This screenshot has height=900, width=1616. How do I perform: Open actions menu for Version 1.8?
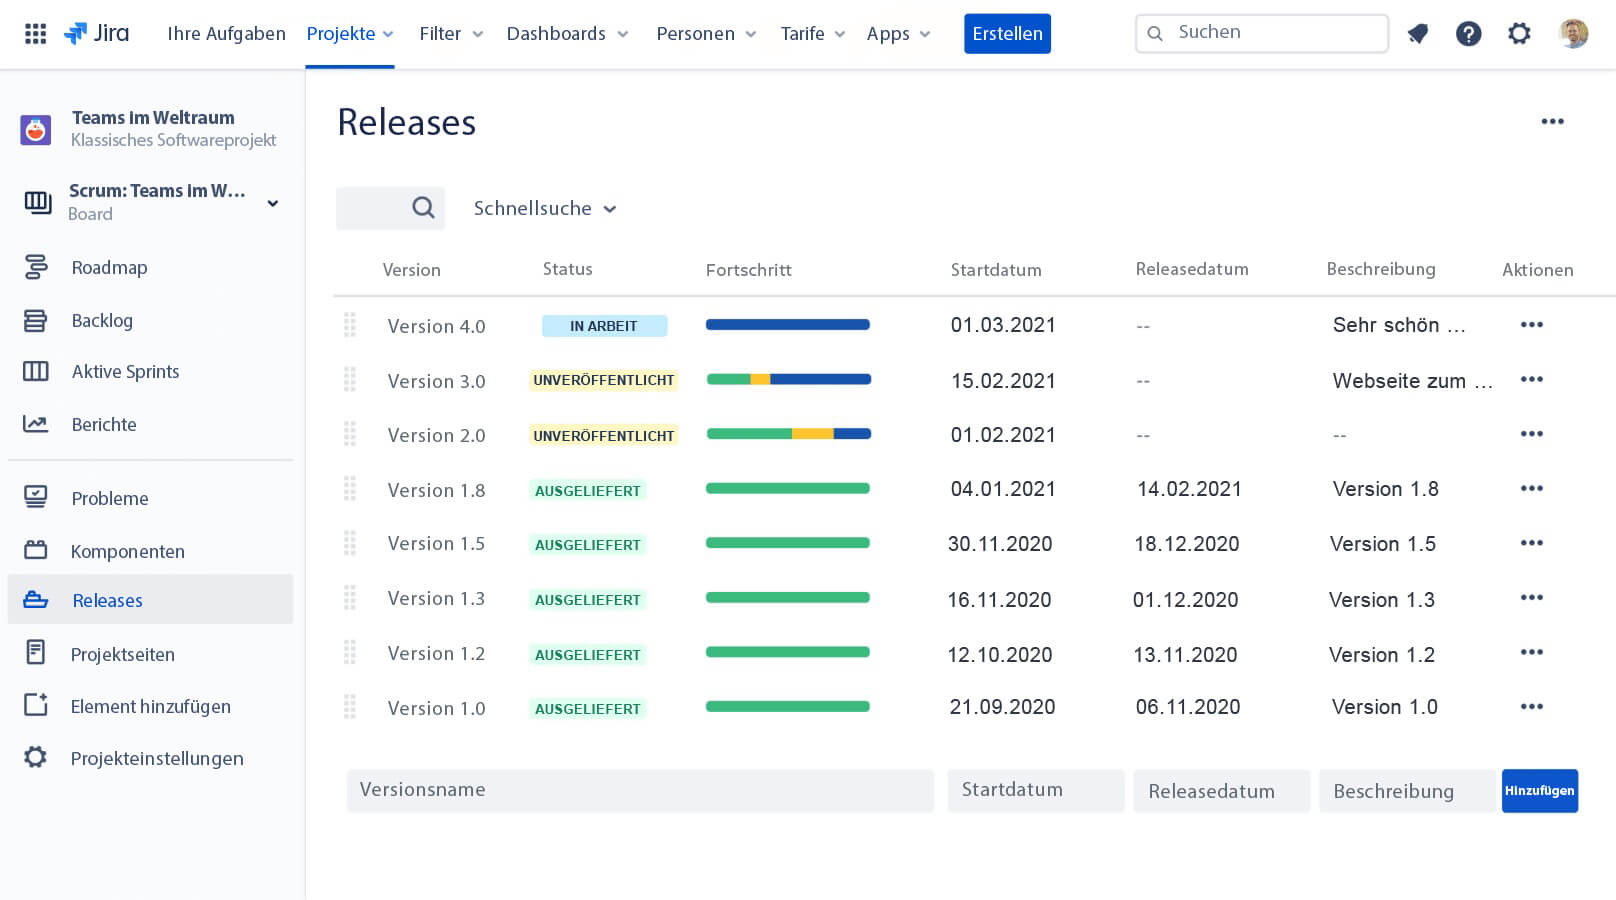[1531, 489]
